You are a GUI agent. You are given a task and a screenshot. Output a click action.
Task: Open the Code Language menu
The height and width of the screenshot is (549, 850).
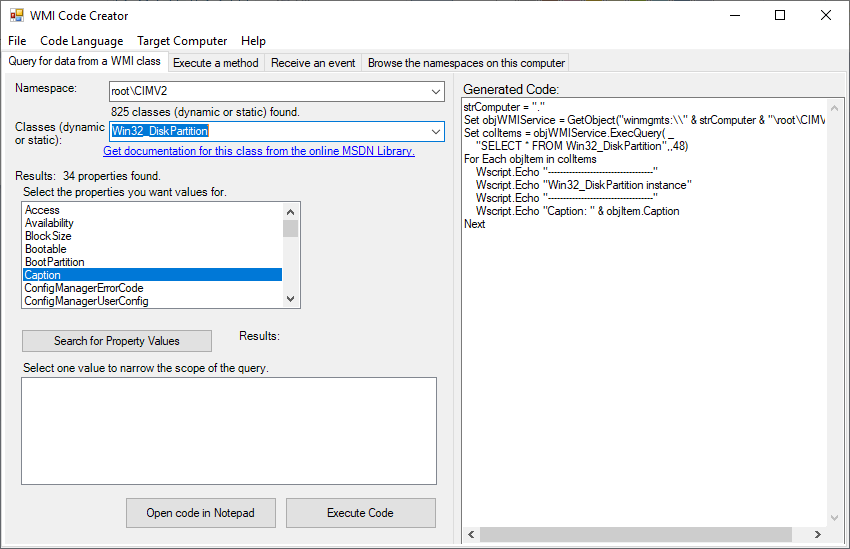click(x=82, y=41)
